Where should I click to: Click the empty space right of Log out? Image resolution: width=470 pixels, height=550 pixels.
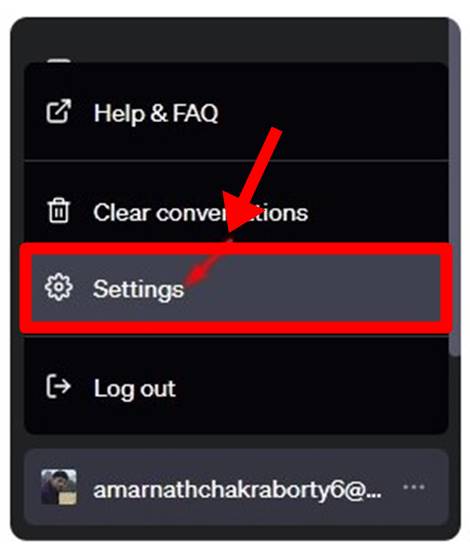[x=309, y=388]
